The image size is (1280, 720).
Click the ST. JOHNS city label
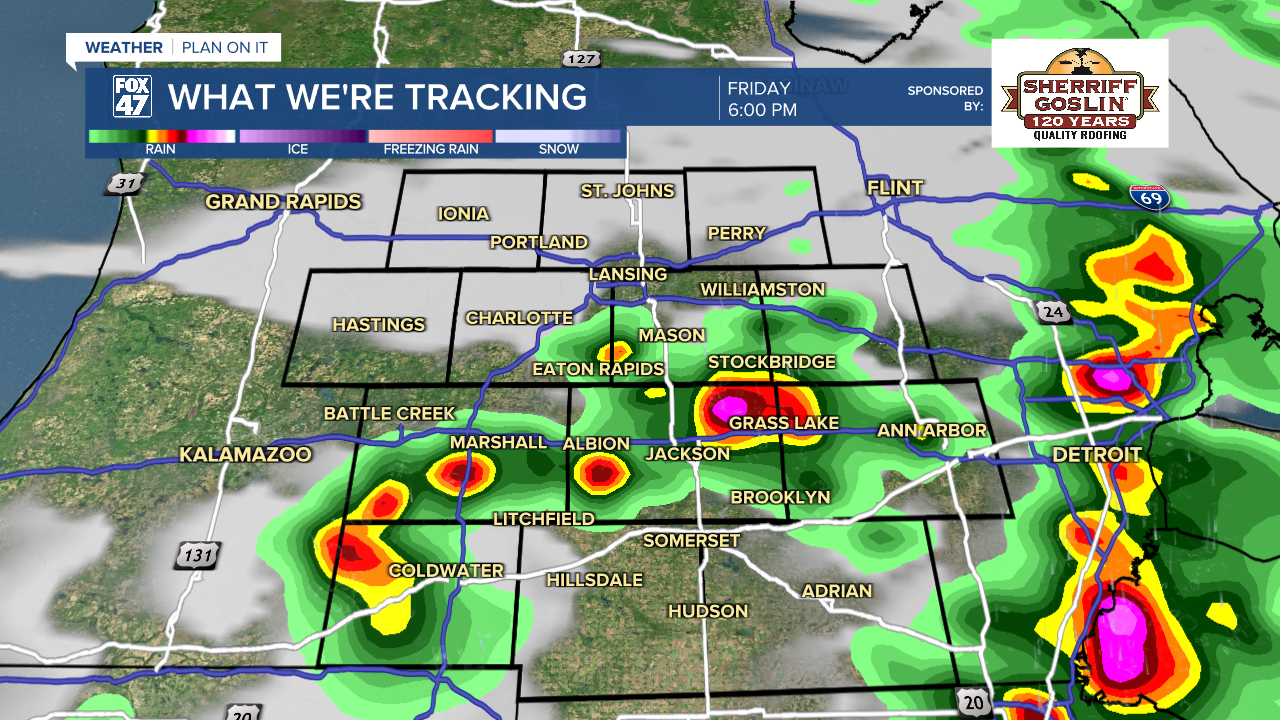point(628,190)
